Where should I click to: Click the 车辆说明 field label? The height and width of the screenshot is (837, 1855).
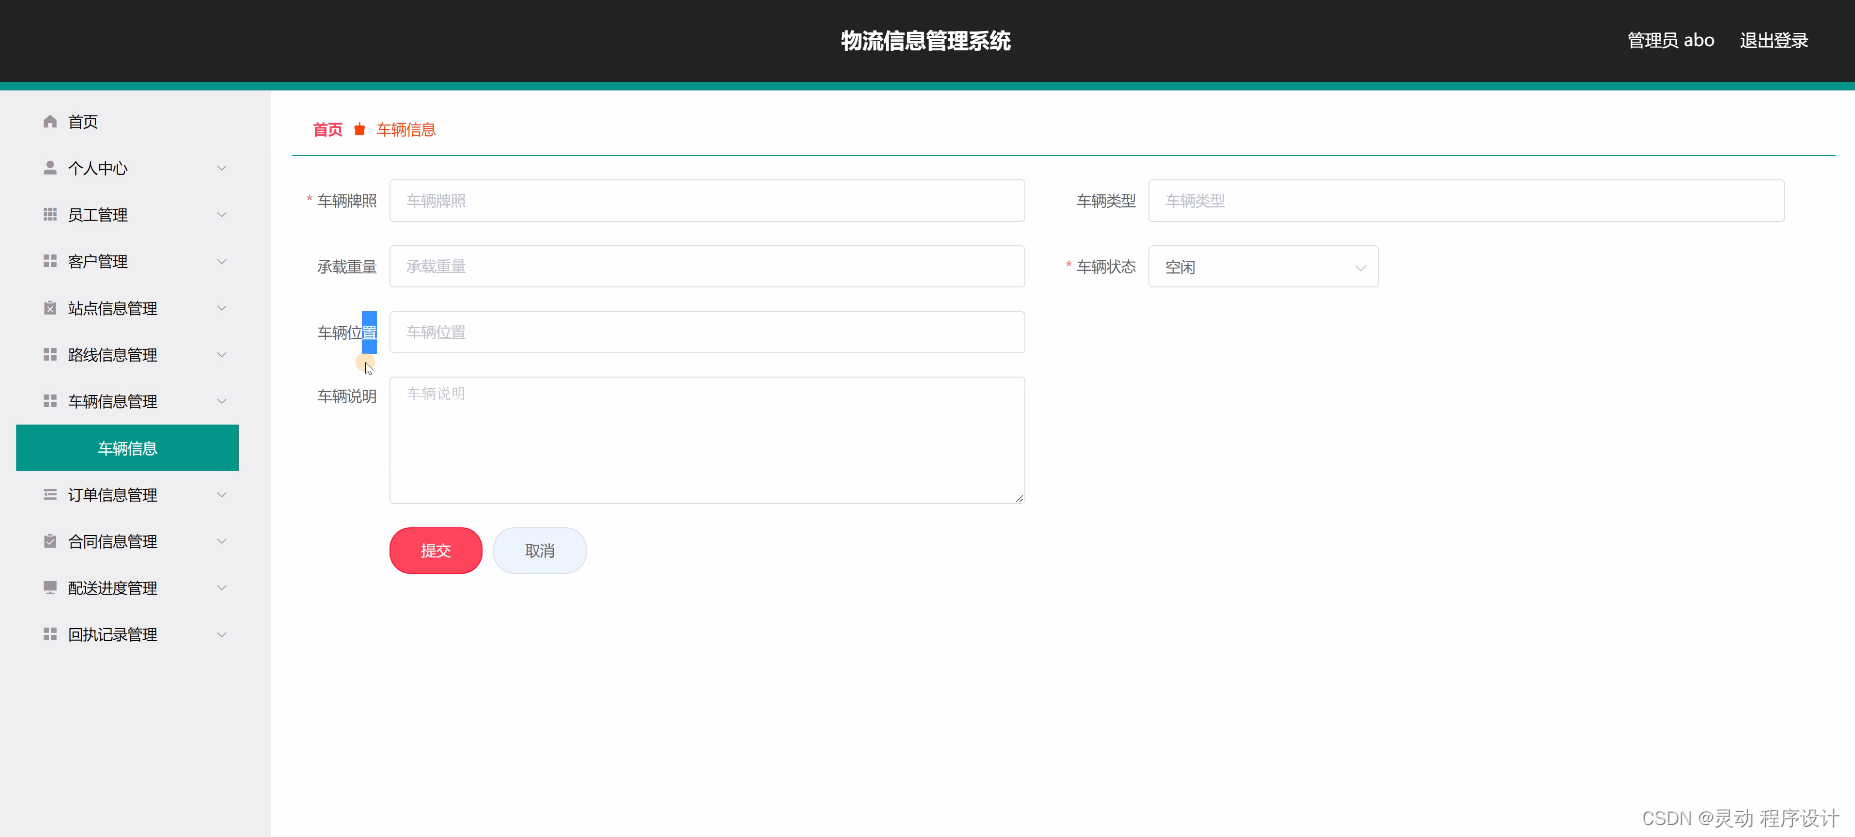coord(347,397)
